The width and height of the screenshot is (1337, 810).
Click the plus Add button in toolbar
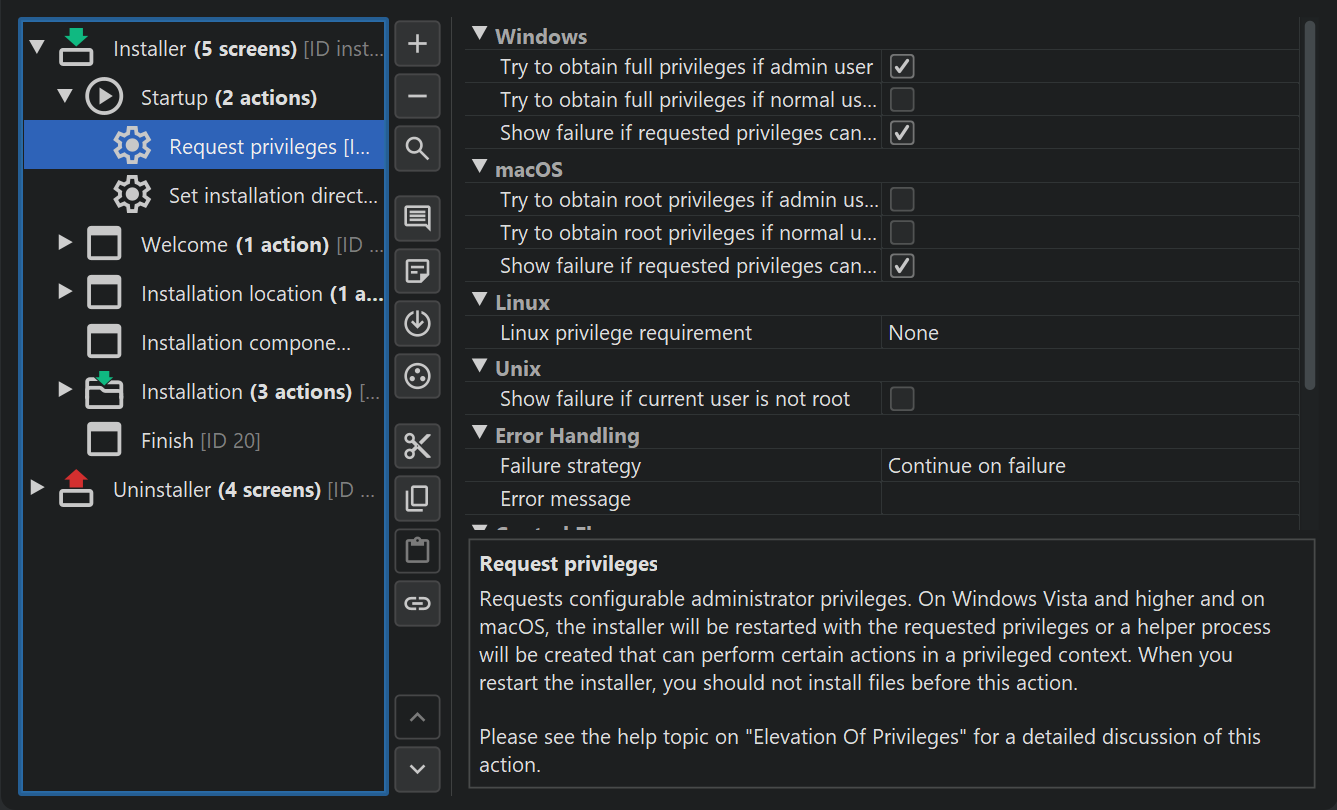click(418, 45)
